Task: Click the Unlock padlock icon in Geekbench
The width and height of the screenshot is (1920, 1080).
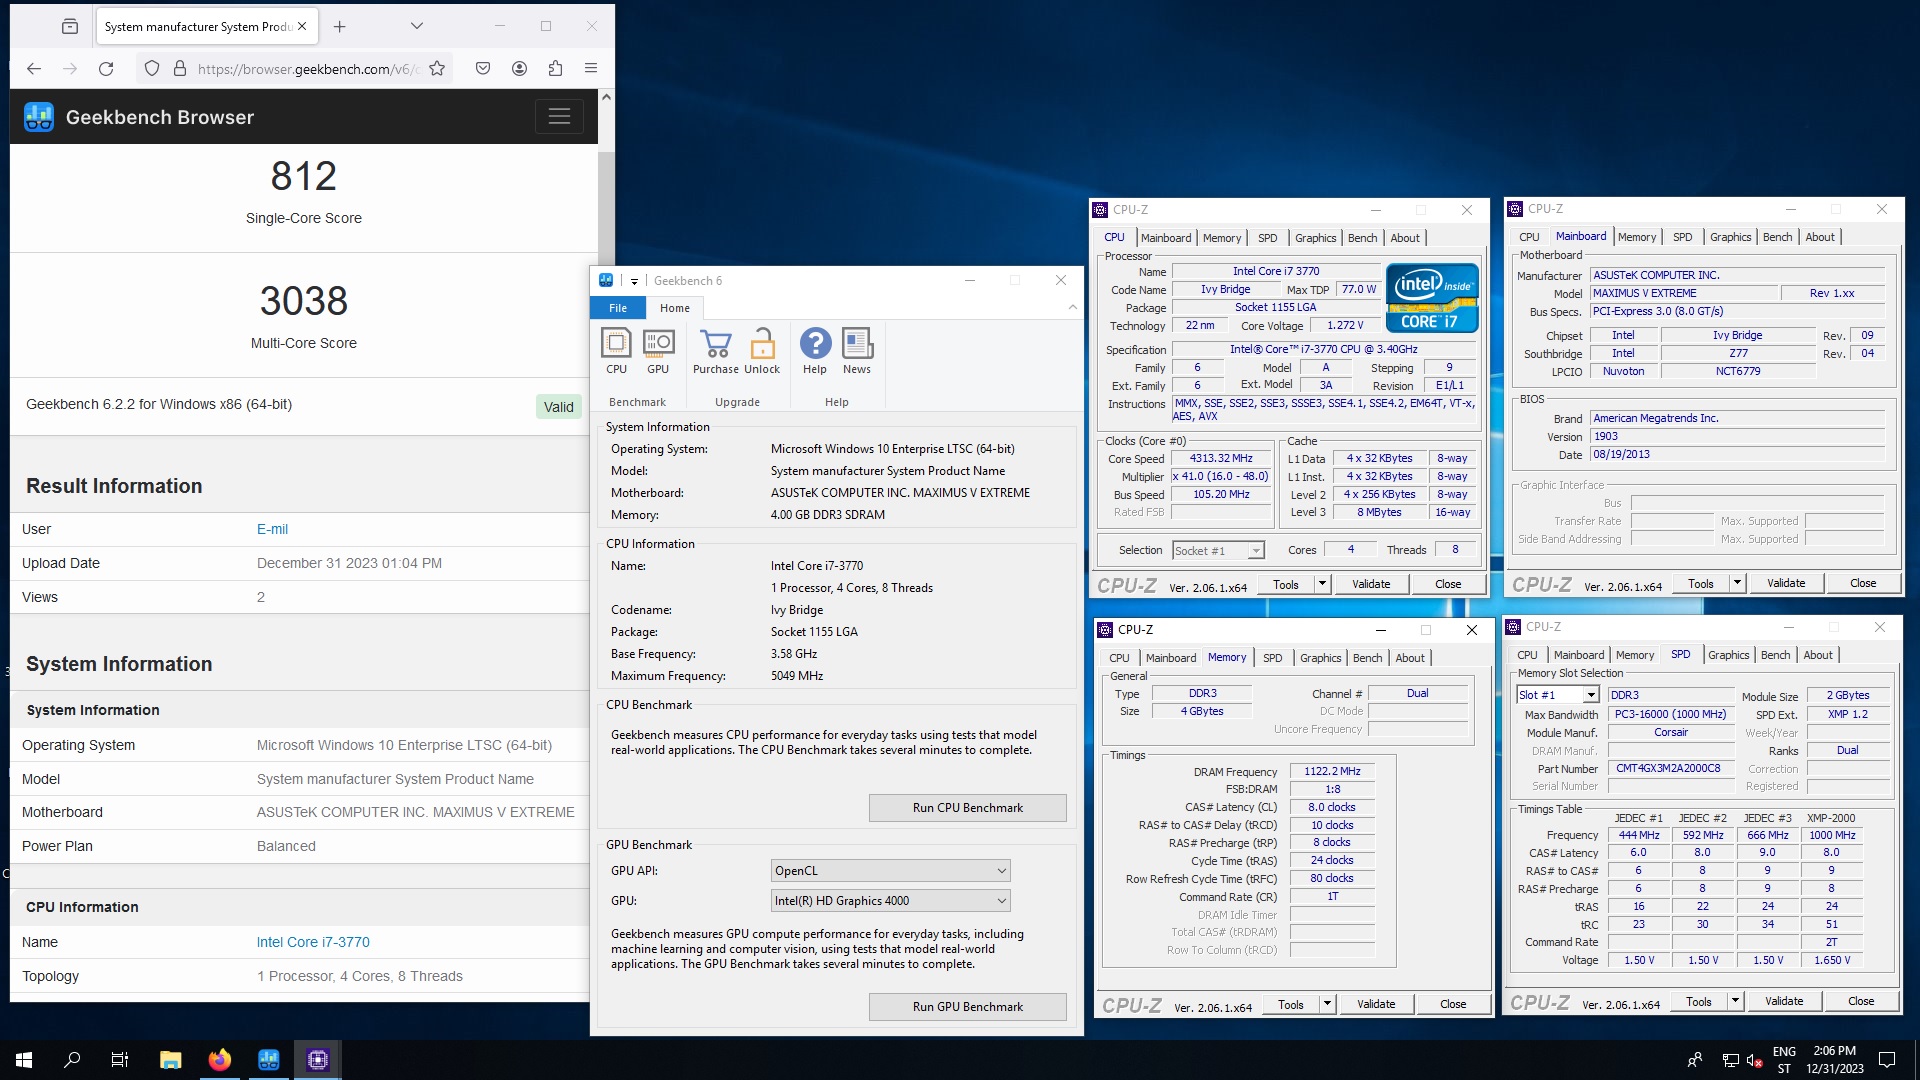Action: (x=762, y=351)
